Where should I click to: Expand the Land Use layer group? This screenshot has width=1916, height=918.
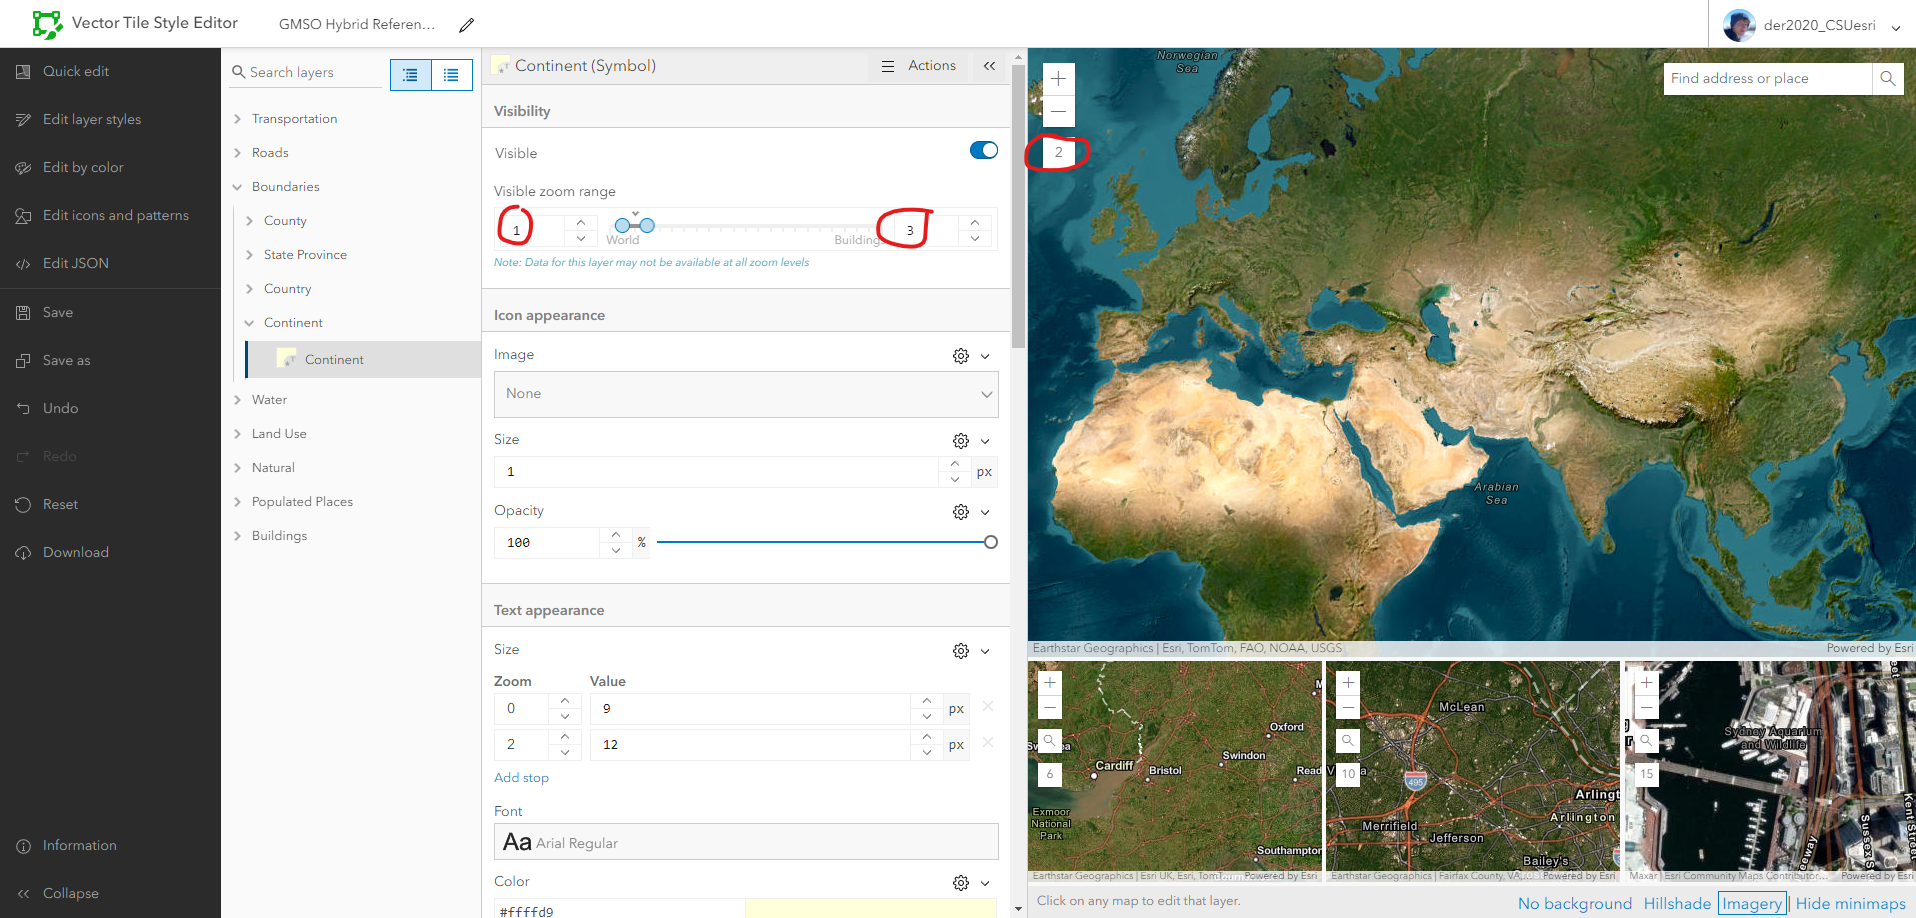[238, 434]
